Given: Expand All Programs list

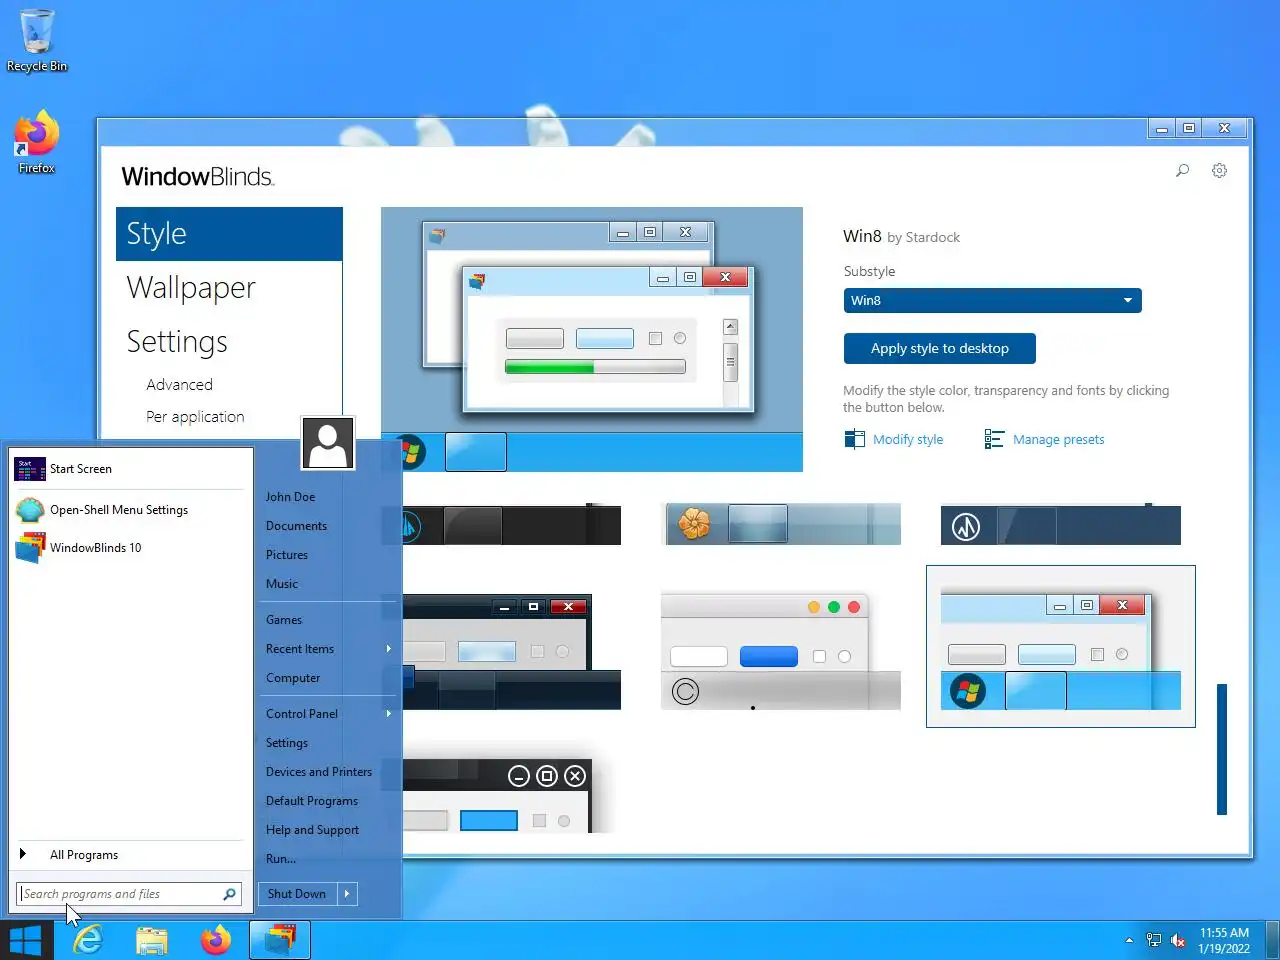Looking at the screenshot, I should [129, 855].
